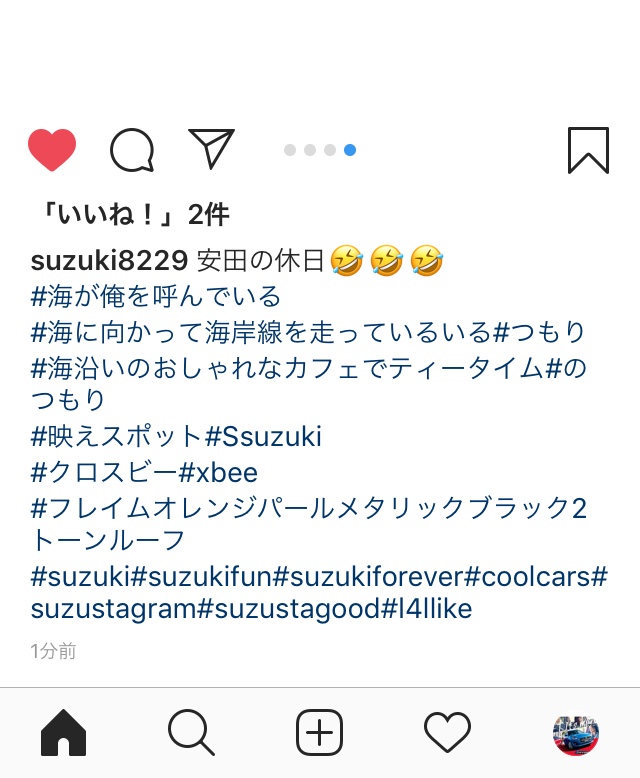Screen dimensions: 640x778
Task: Unlike the post with red heart
Action: pos(52,150)
